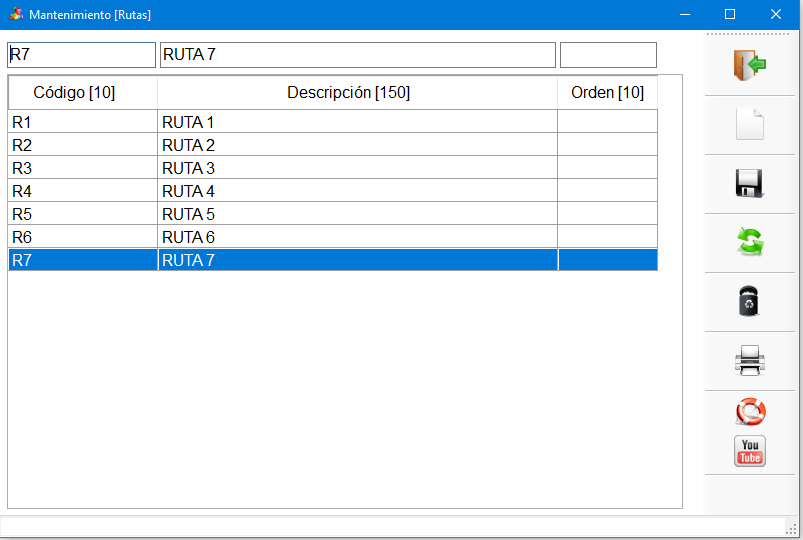The width and height of the screenshot is (803, 540).
Task: Click the empty Orden cell of R4
Action: tap(608, 191)
